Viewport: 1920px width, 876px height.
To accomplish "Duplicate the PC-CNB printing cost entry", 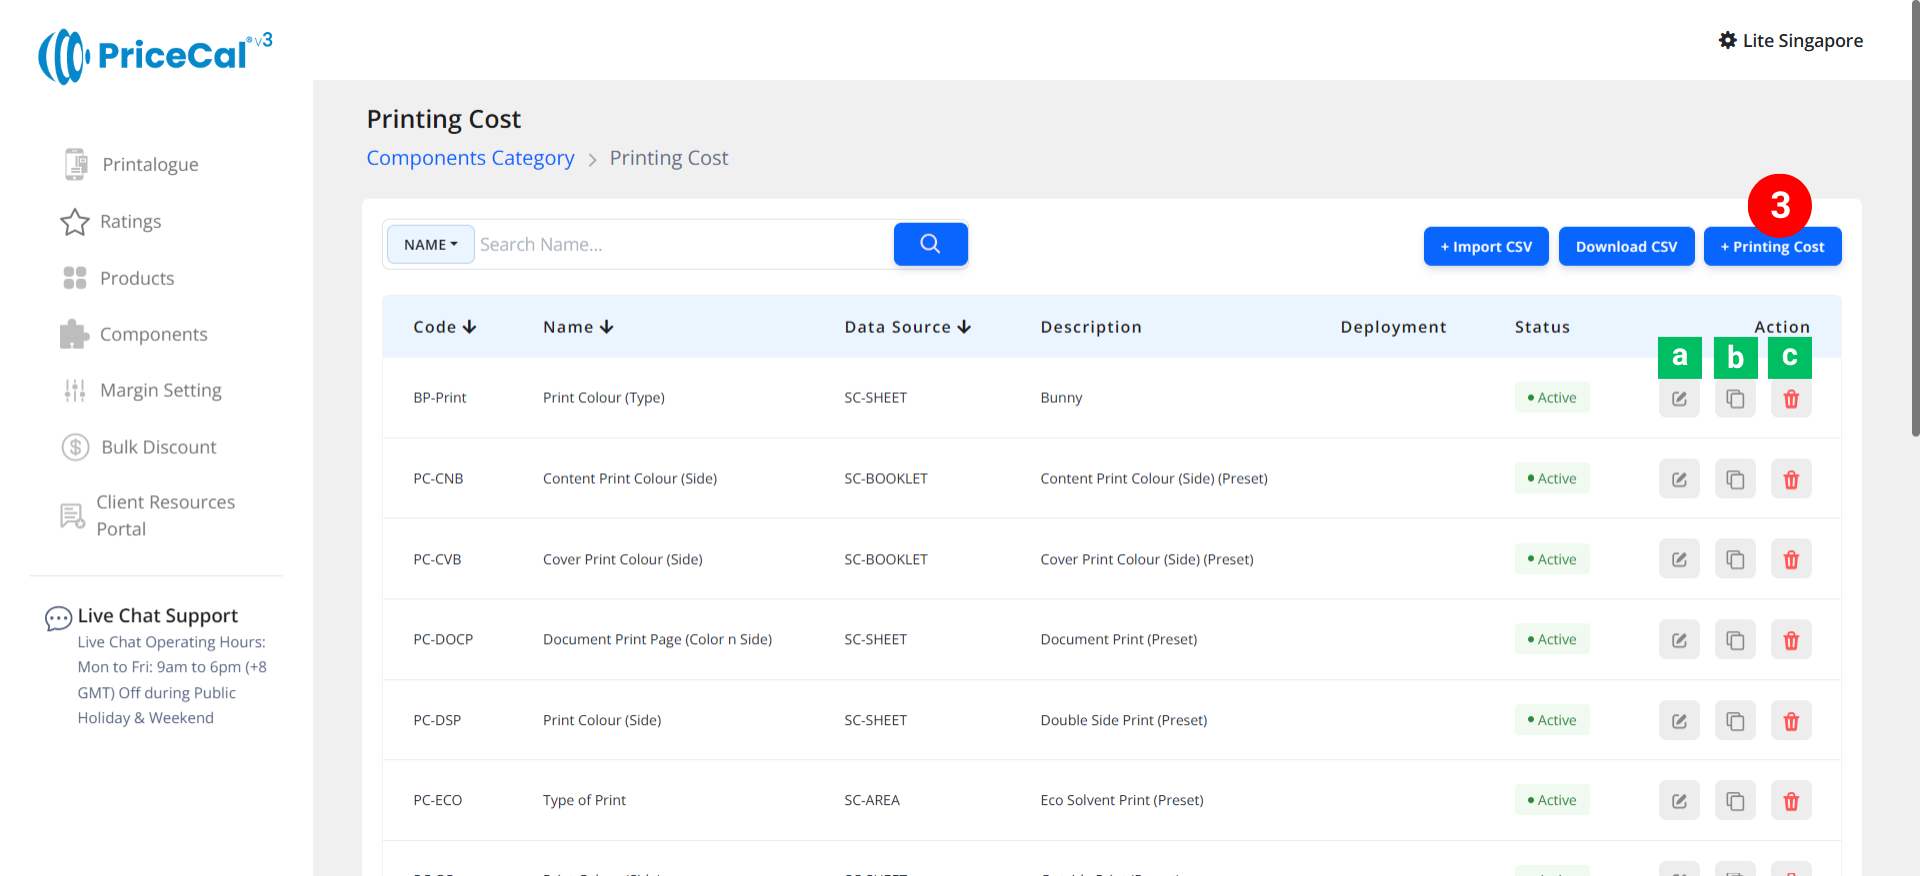I will tap(1735, 479).
